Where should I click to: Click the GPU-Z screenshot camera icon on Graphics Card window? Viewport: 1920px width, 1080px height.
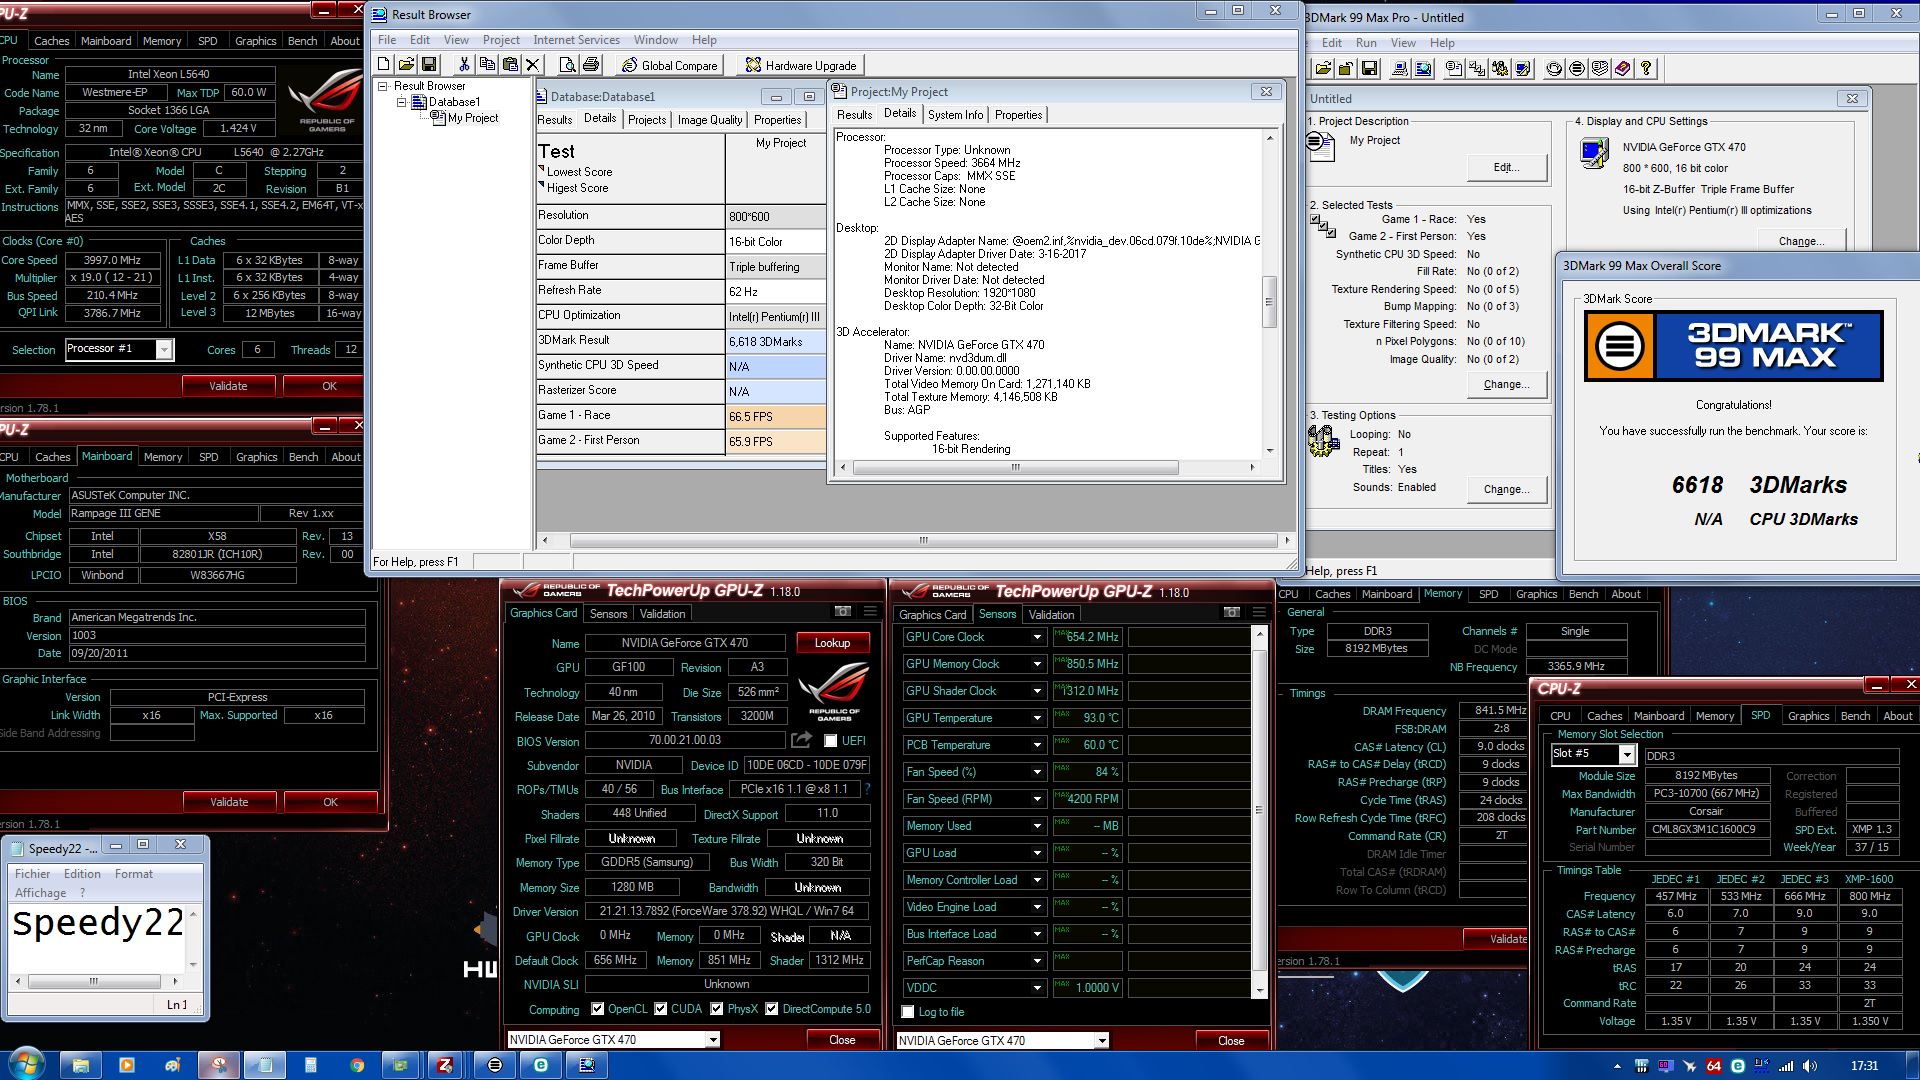click(843, 612)
